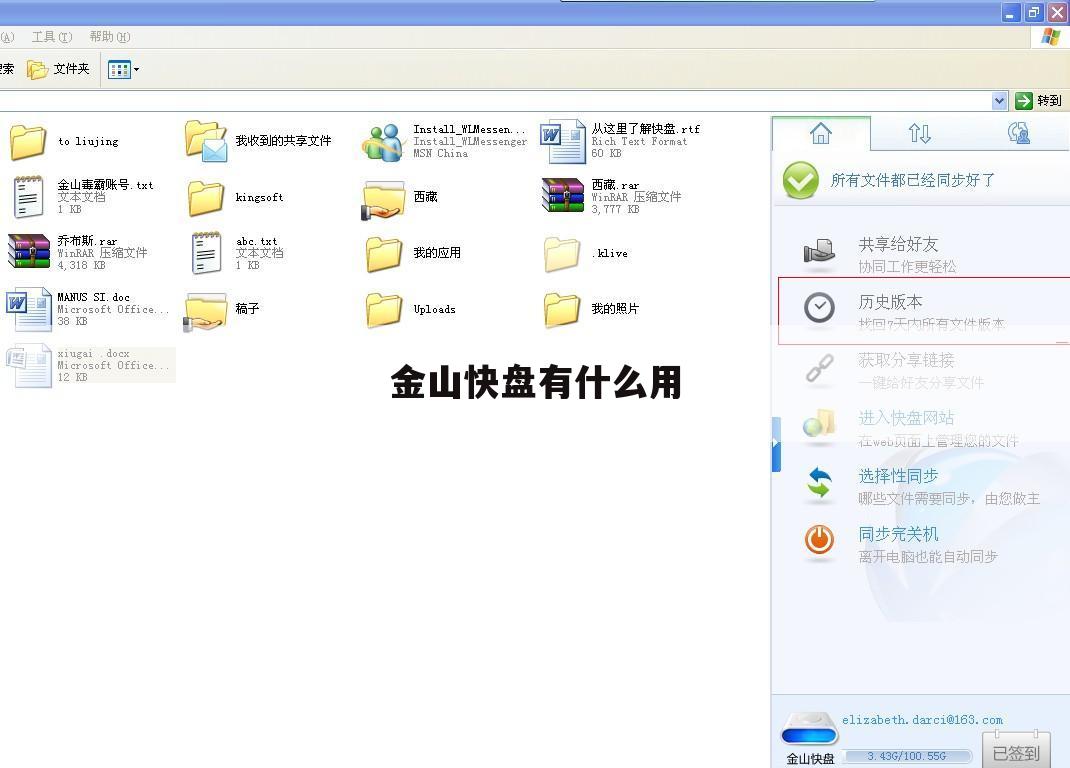Switch to the transfer arrows tab

(919, 134)
